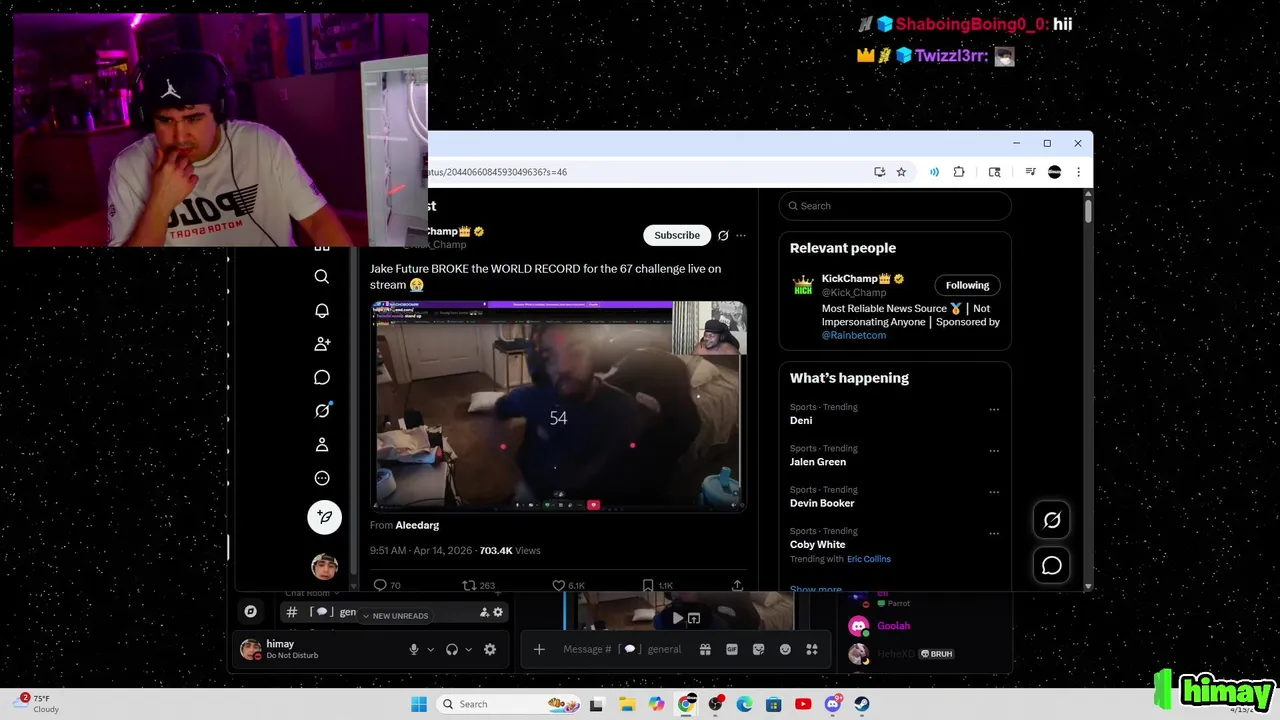The height and width of the screenshot is (720, 1280).
Task: Click the Discord plus attachment button
Action: click(539, 649)
